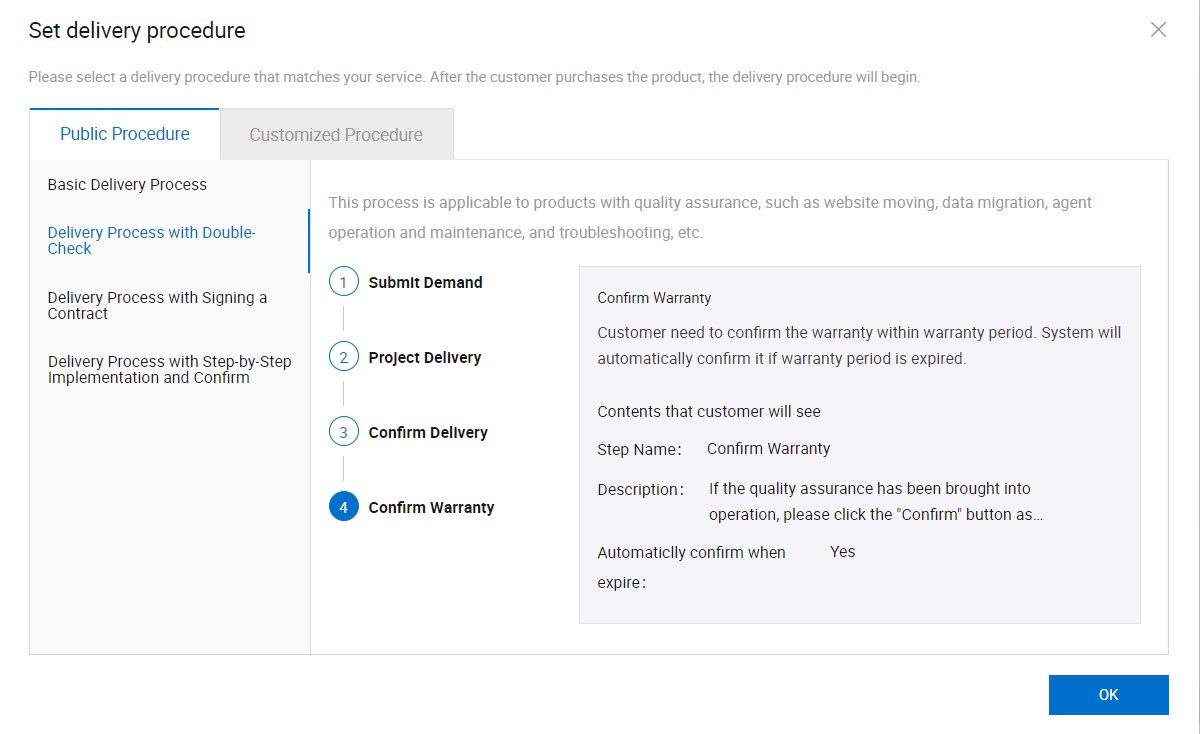The width and height of the screenshot is (1200, 734).
Task: Click the step 1 circle icon
Action: pos(343,283)
